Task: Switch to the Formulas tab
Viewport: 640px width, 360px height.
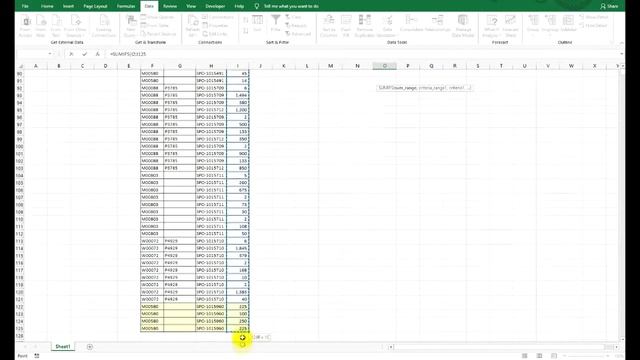Action: point(126,6)
